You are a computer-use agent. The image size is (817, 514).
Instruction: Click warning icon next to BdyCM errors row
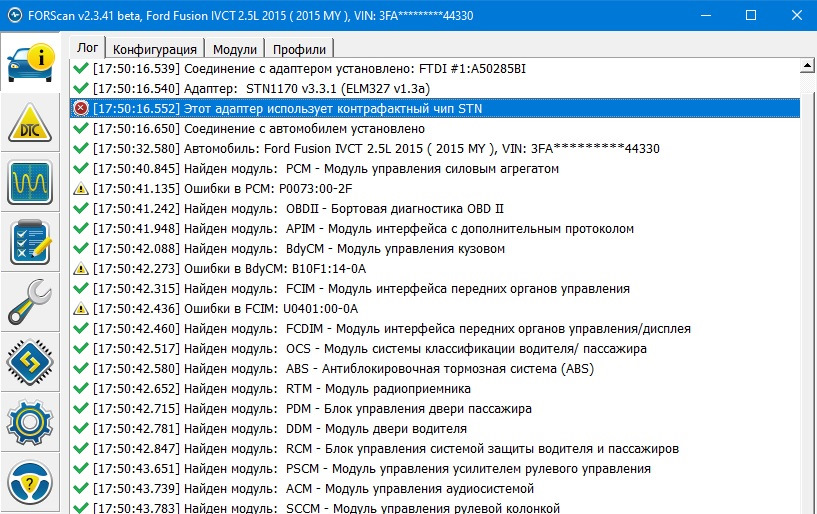click(81, 268)
